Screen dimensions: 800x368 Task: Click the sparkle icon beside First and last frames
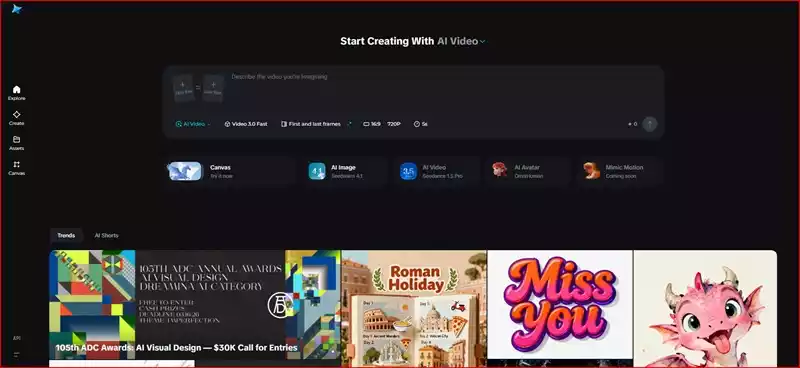tap(349, 123)
